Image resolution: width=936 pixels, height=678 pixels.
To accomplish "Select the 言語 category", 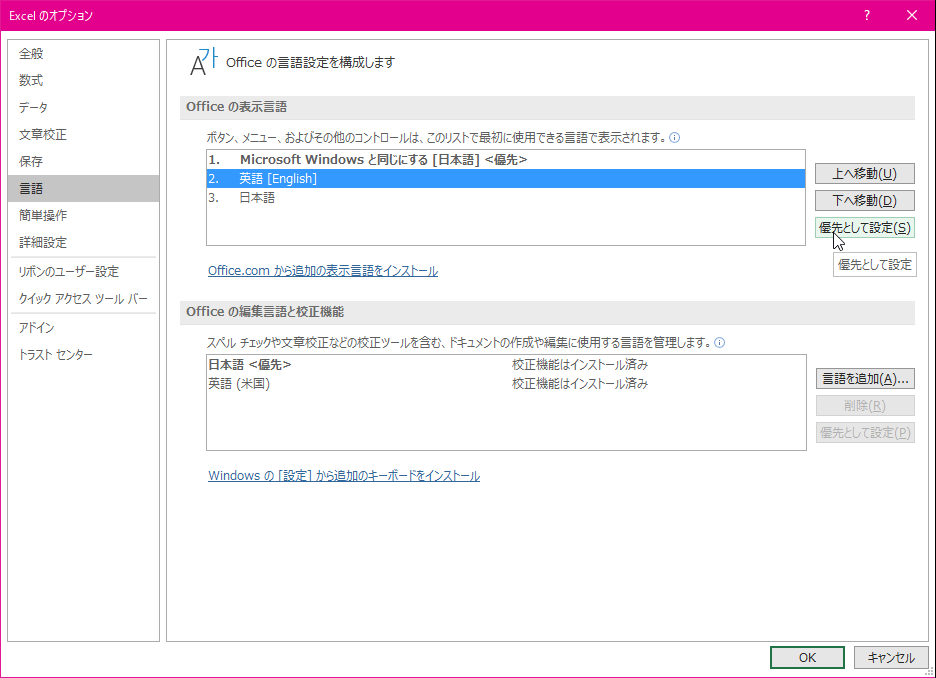I will 84,189.
